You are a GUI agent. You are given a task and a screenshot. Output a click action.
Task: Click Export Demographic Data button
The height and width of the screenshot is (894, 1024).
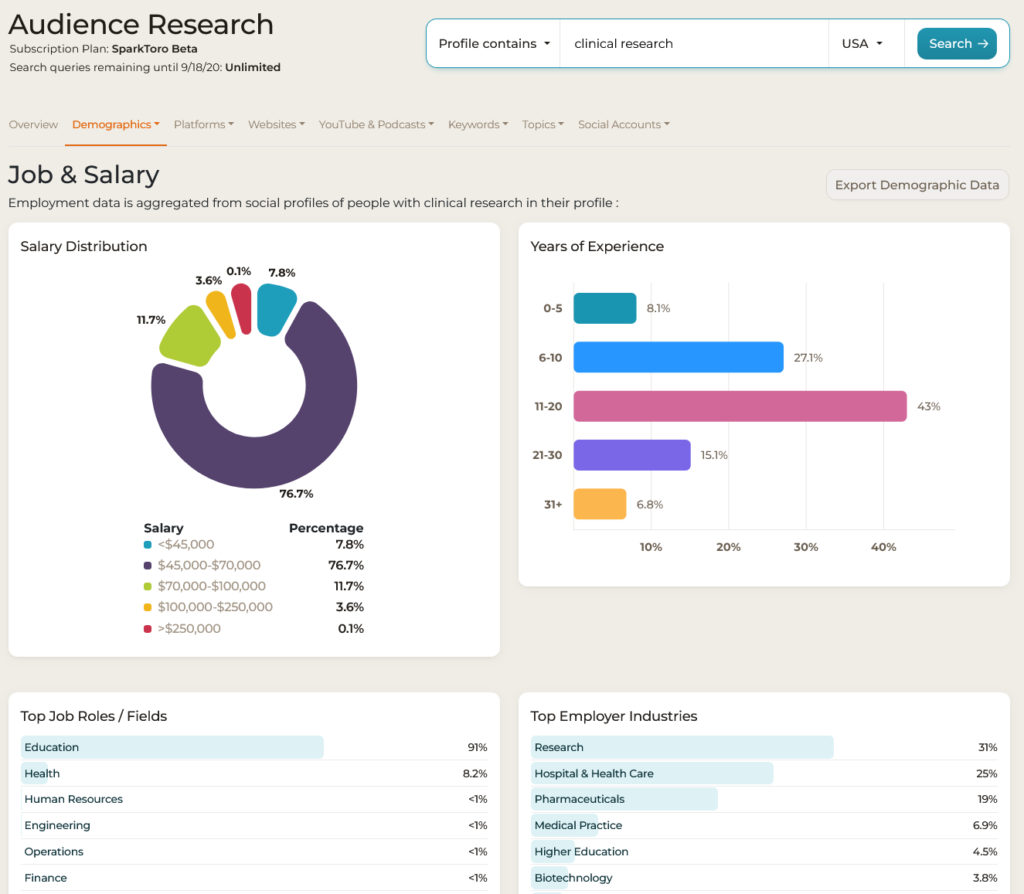(x=917, y=185)
